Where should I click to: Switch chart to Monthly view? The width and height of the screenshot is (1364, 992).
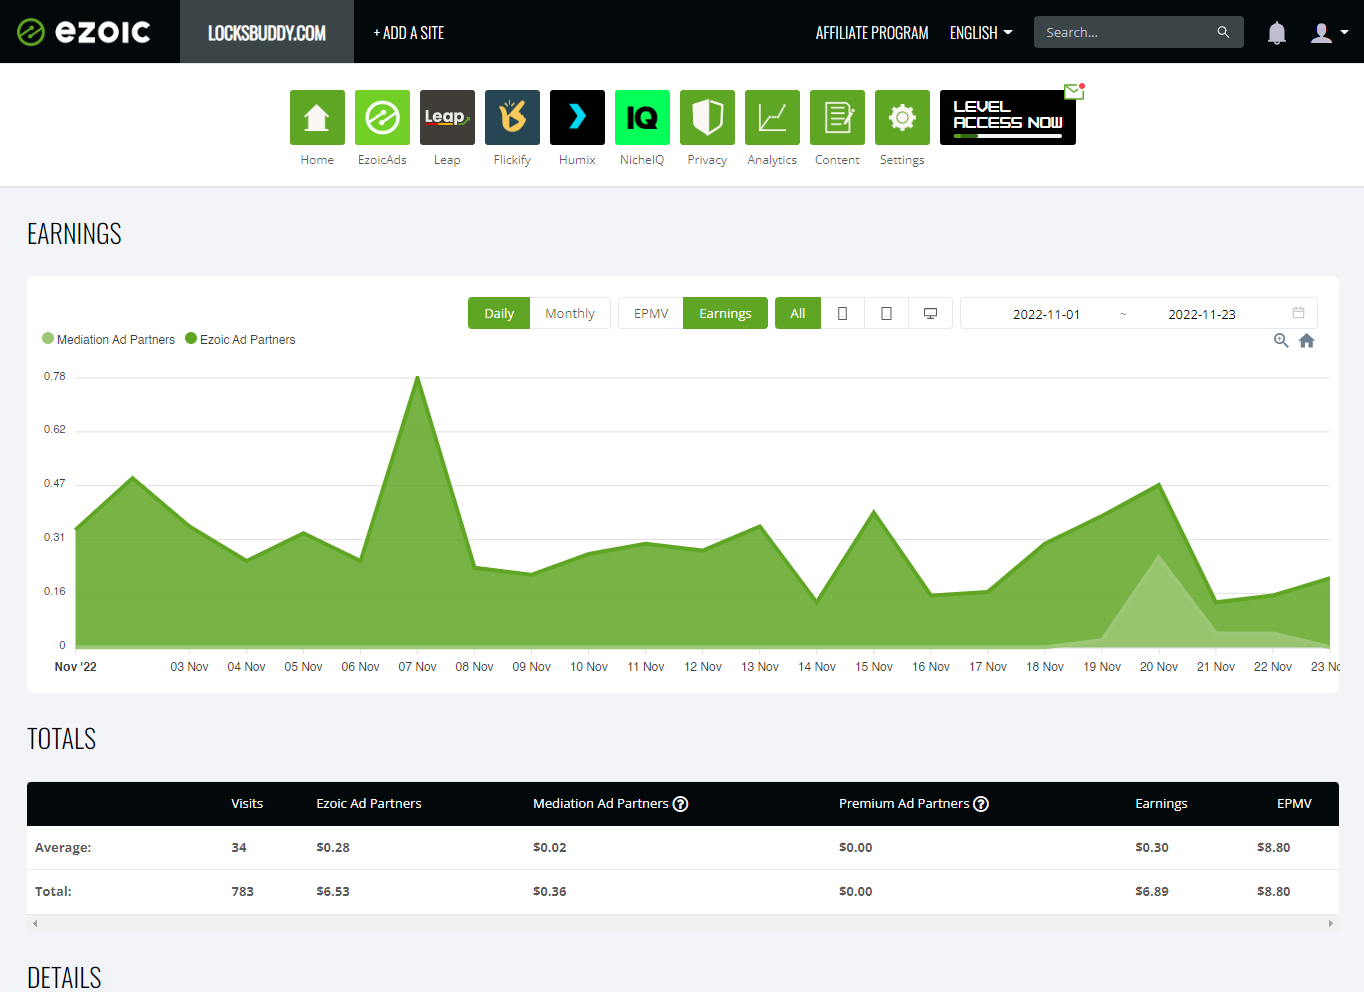click(x=570, y=313)
